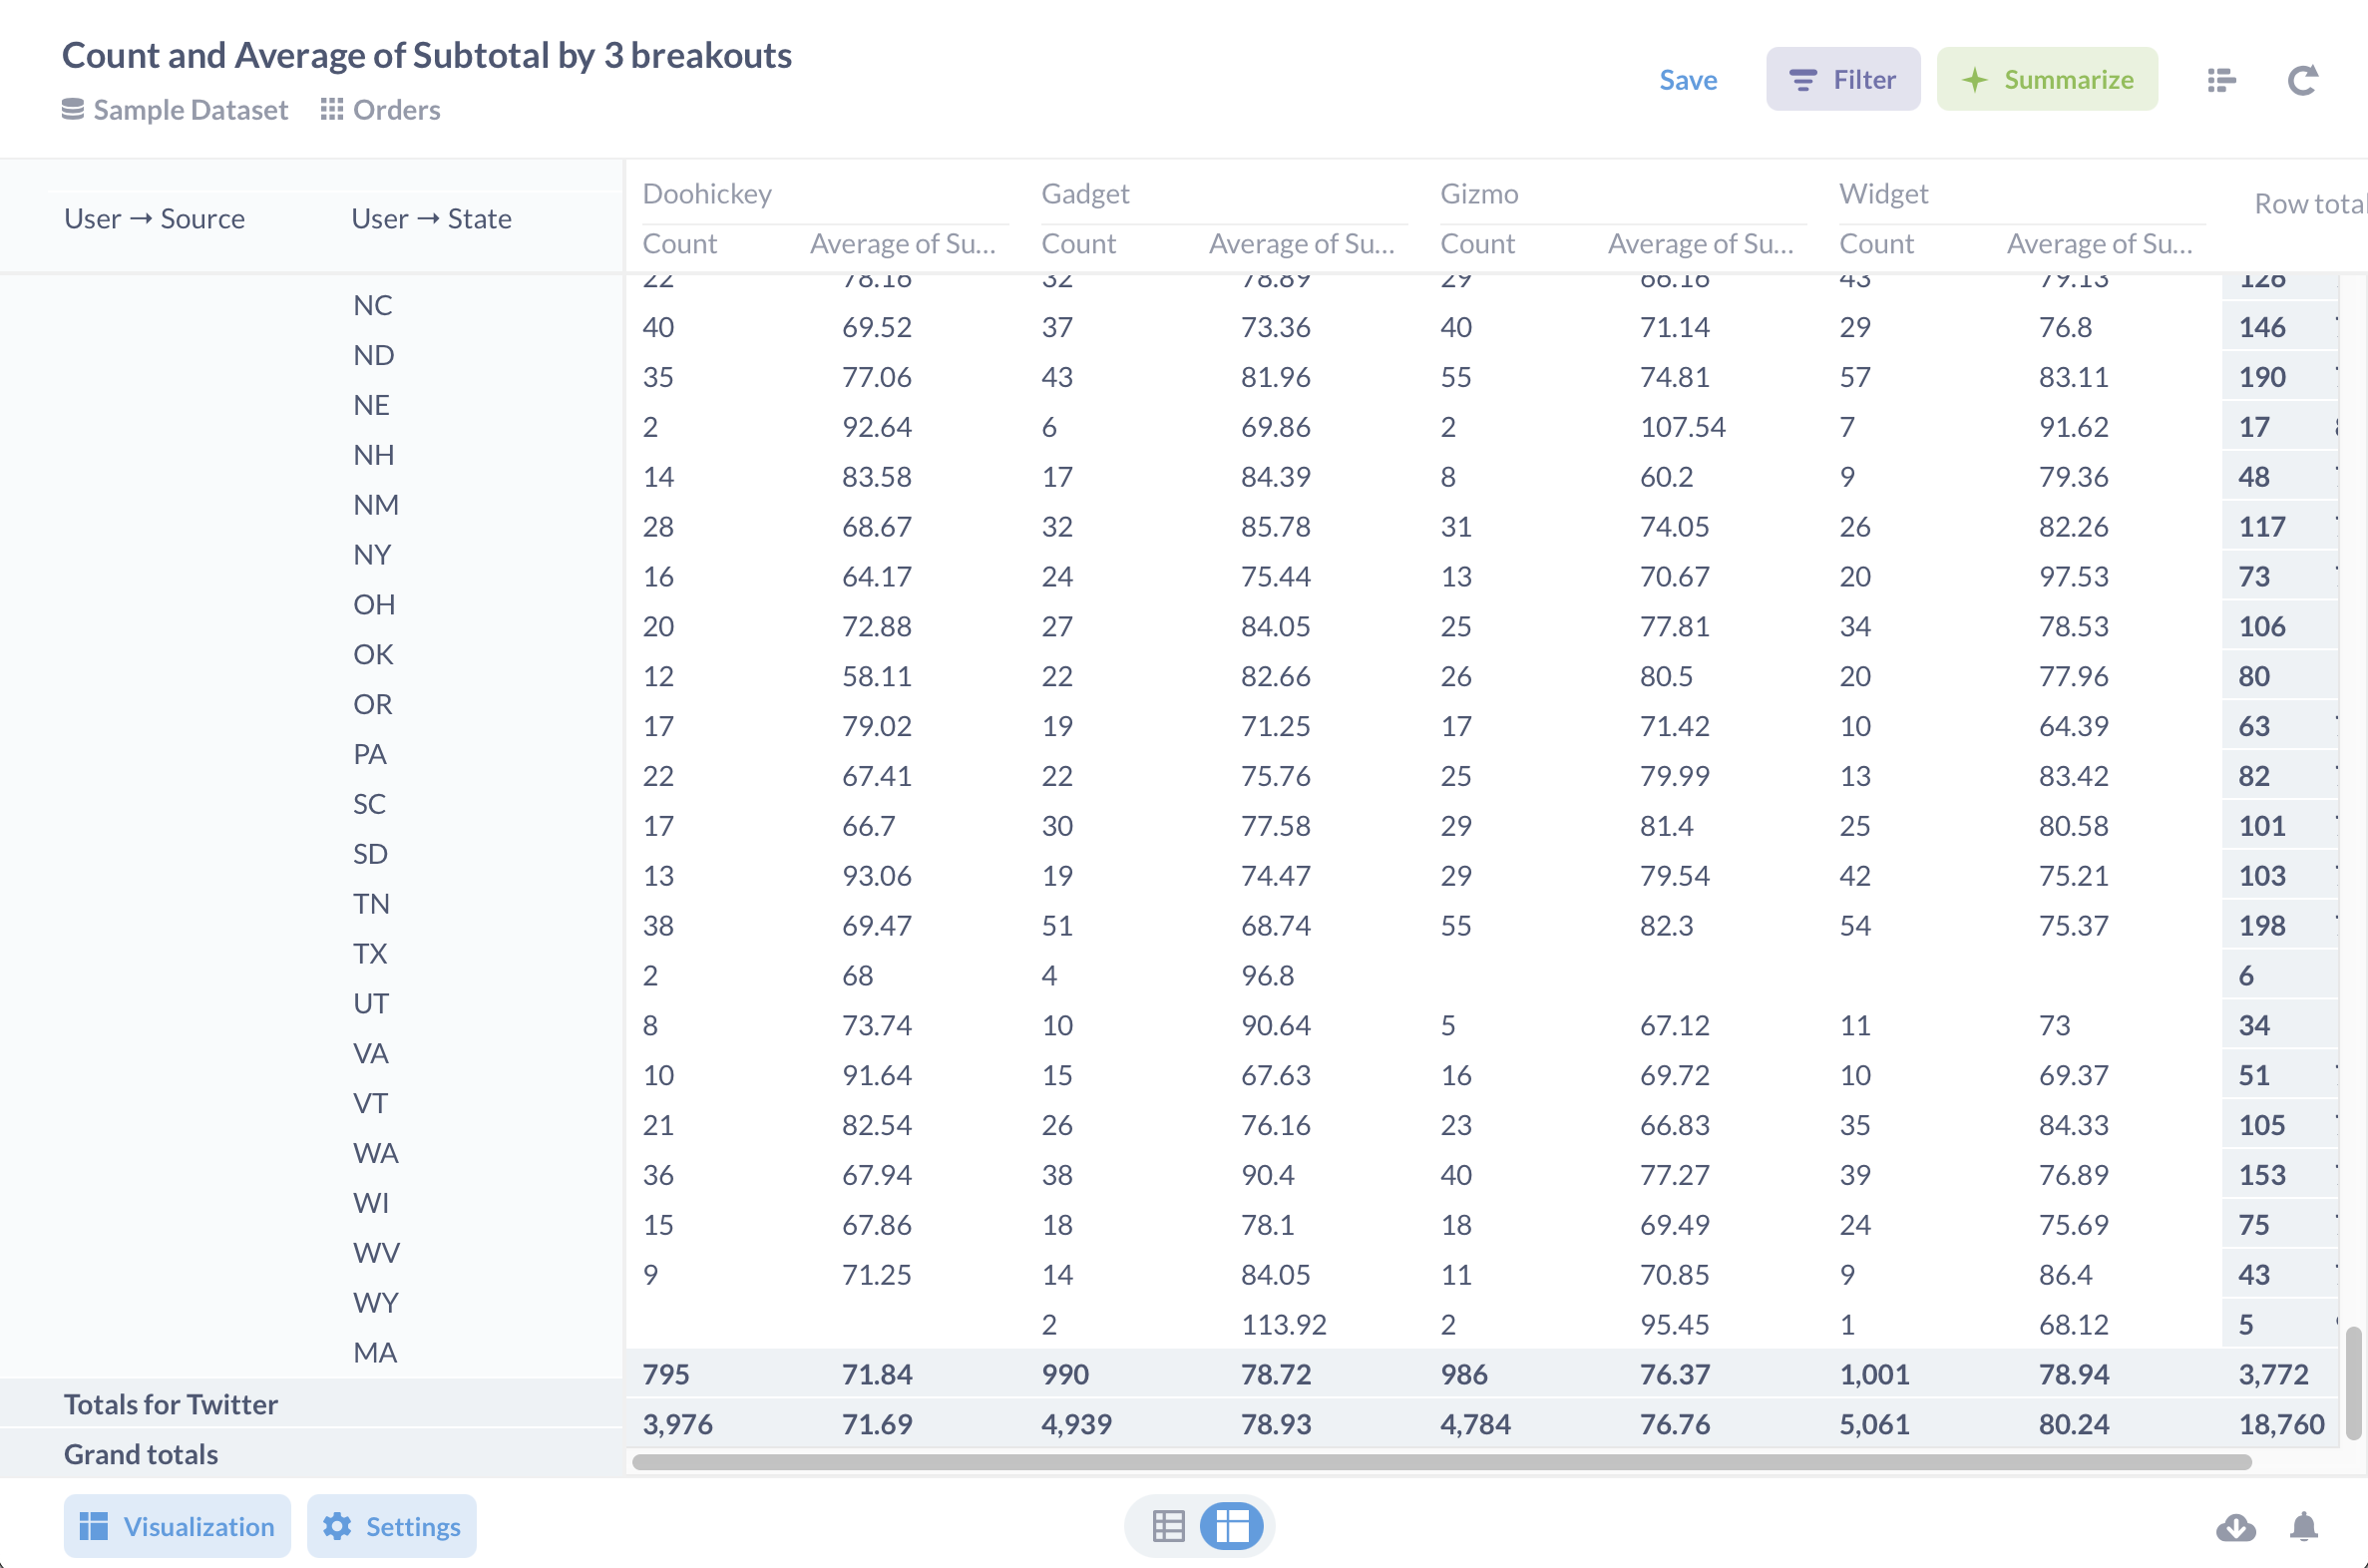Create an alert with the bell icon
Image resolution: width=2368 pixels, height=1568 pixels.
2304,1527
